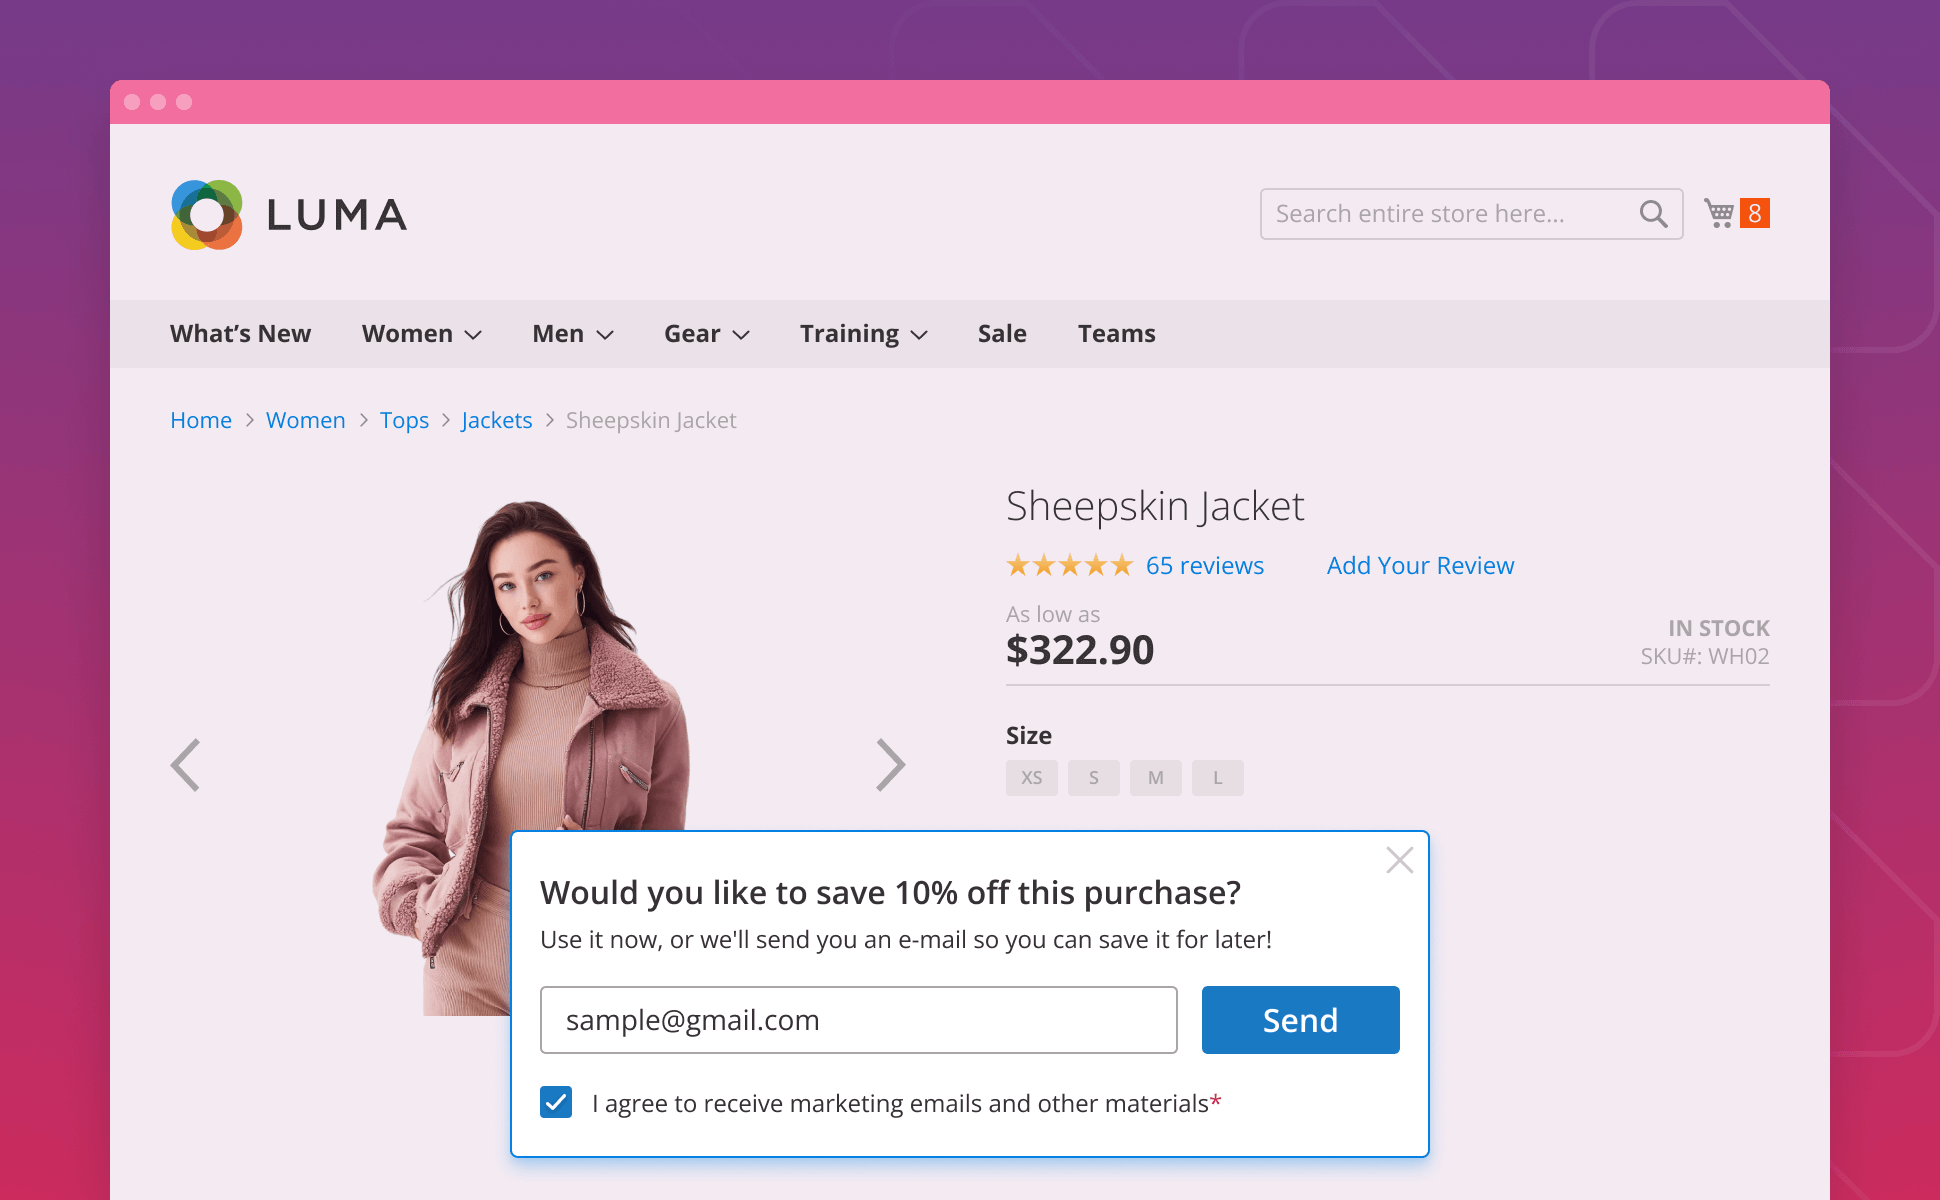Go to the Sale menu item
This screenshot has width=1940, height=1200.
coord(1002,334)
